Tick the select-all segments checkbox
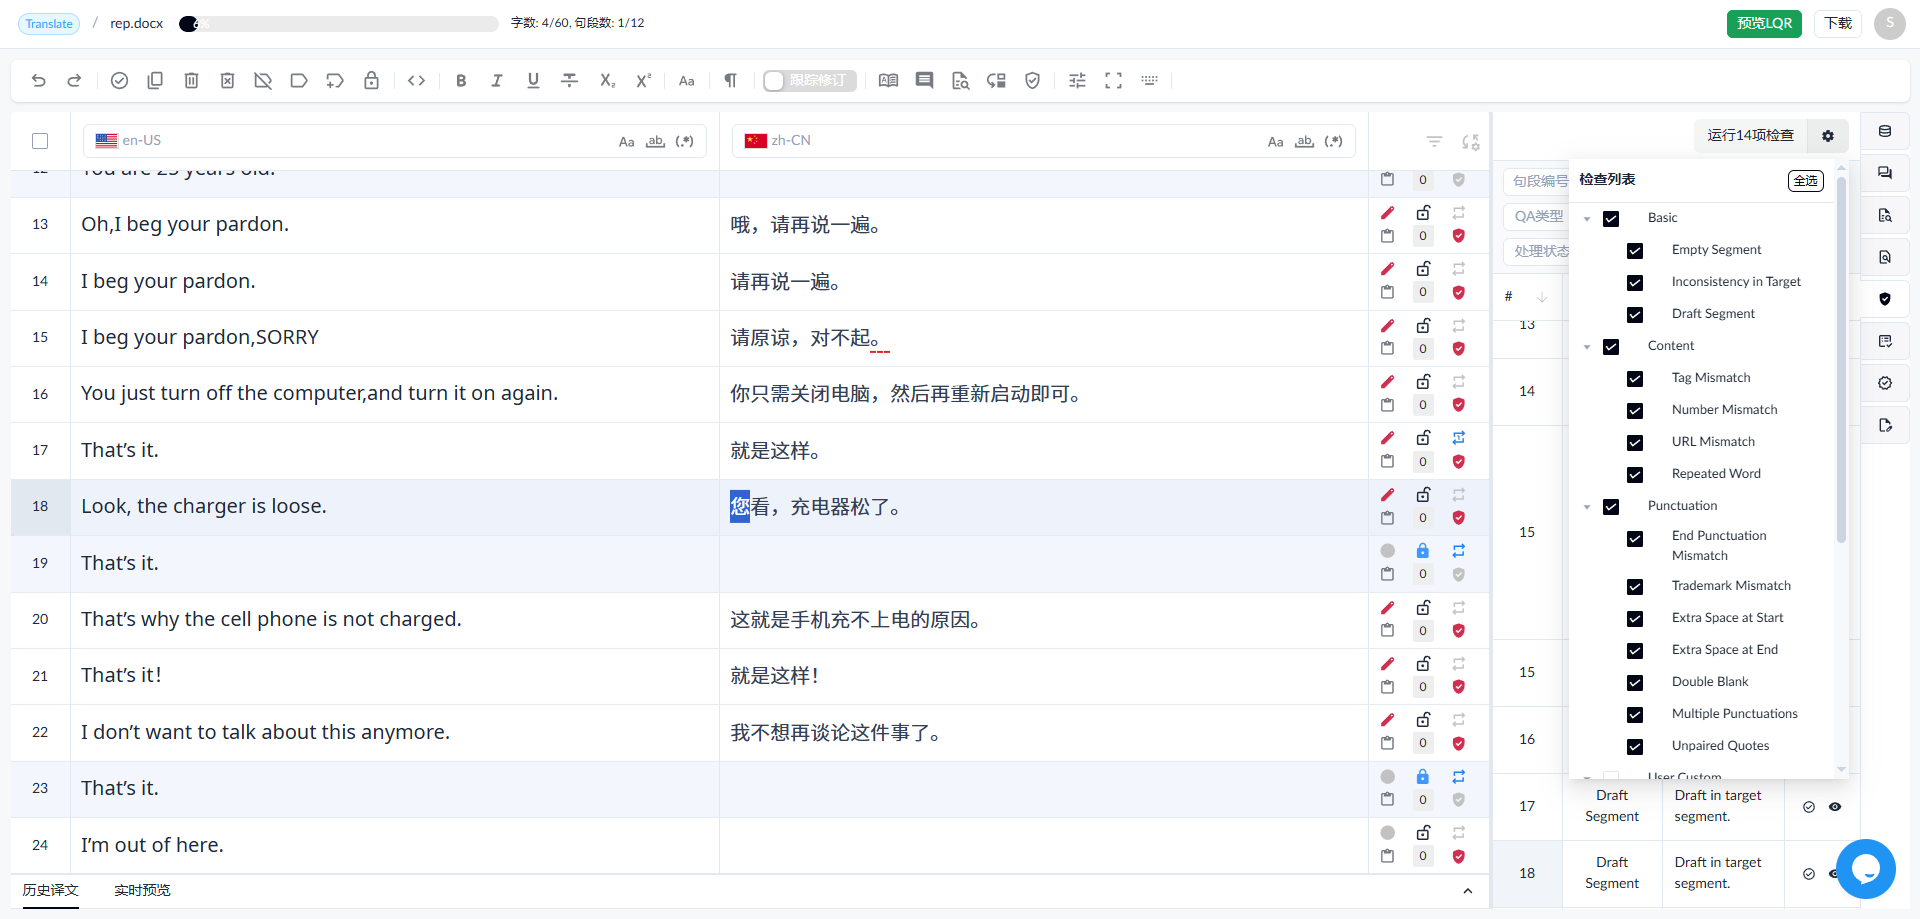1920x919 pixels. click(x=40, y=141)
